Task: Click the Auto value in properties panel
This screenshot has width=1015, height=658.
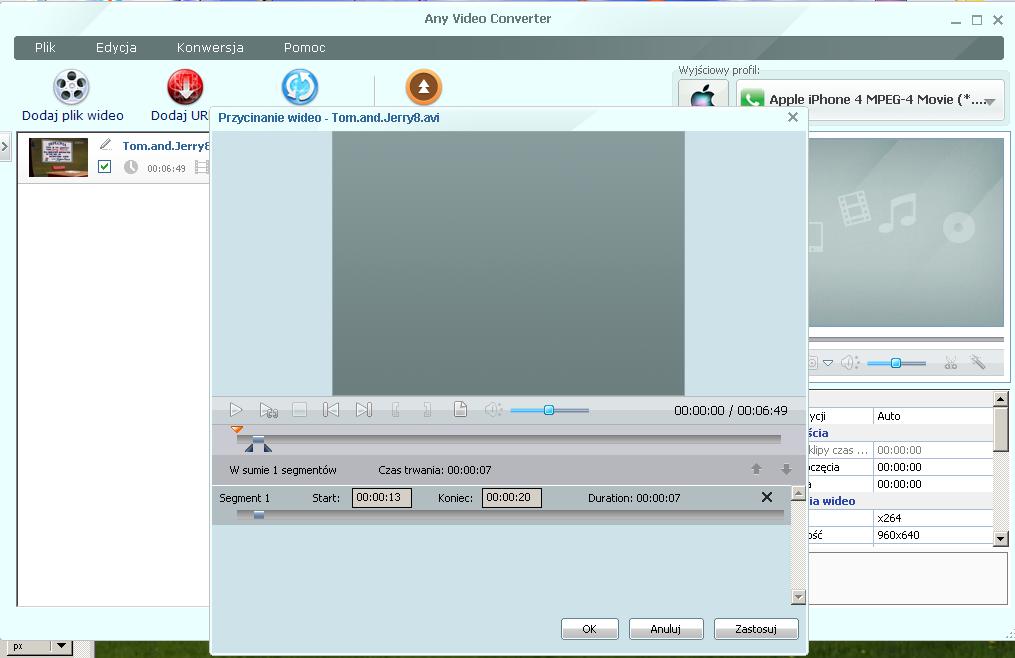Action: 888,416
